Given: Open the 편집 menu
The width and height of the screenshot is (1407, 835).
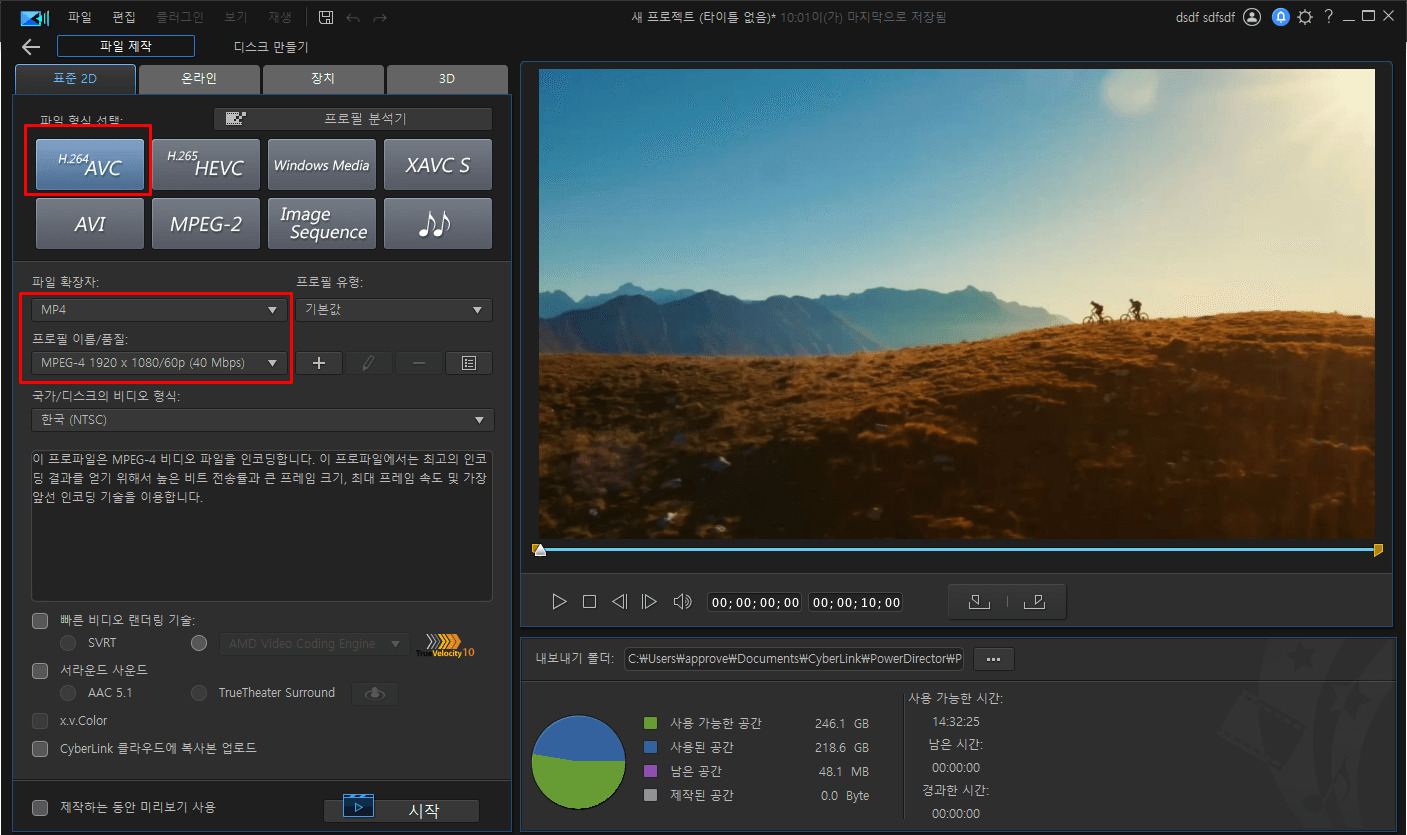Looking at the screenshot, I should (x=124, y=17).
